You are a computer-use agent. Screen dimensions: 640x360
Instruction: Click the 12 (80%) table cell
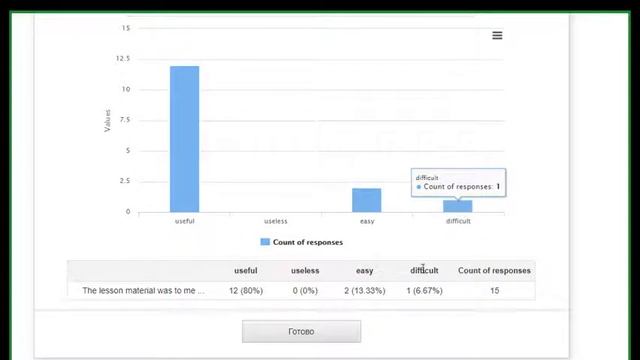point(246,291)
